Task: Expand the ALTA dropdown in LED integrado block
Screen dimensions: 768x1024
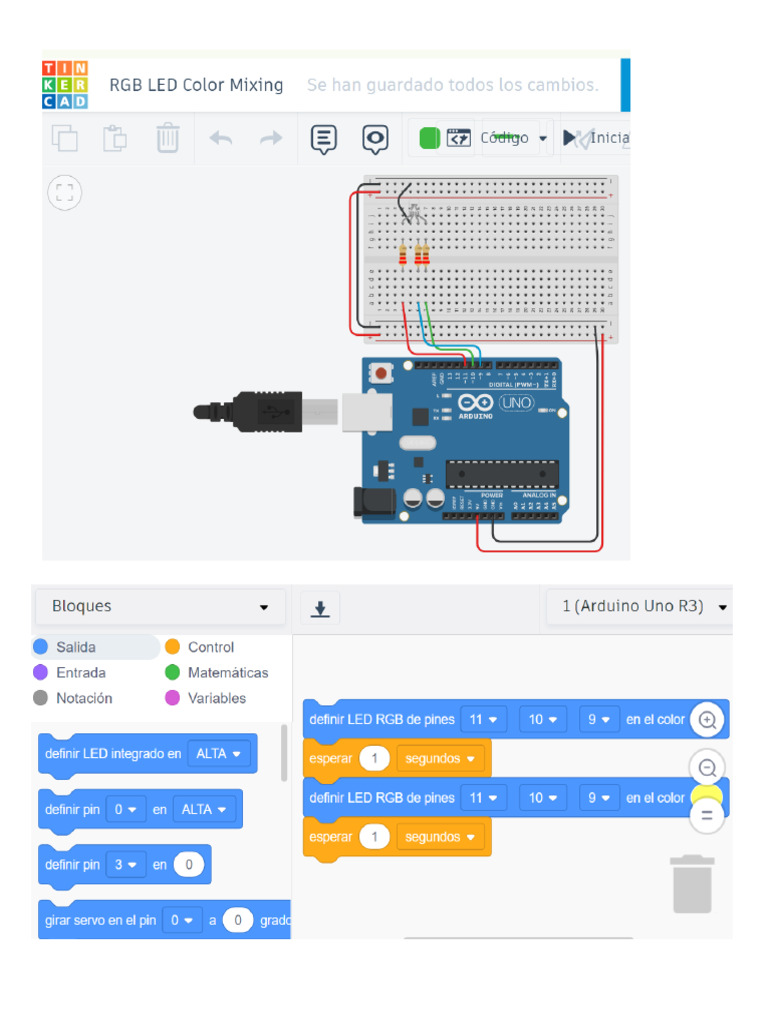Action: click(219, 754)
